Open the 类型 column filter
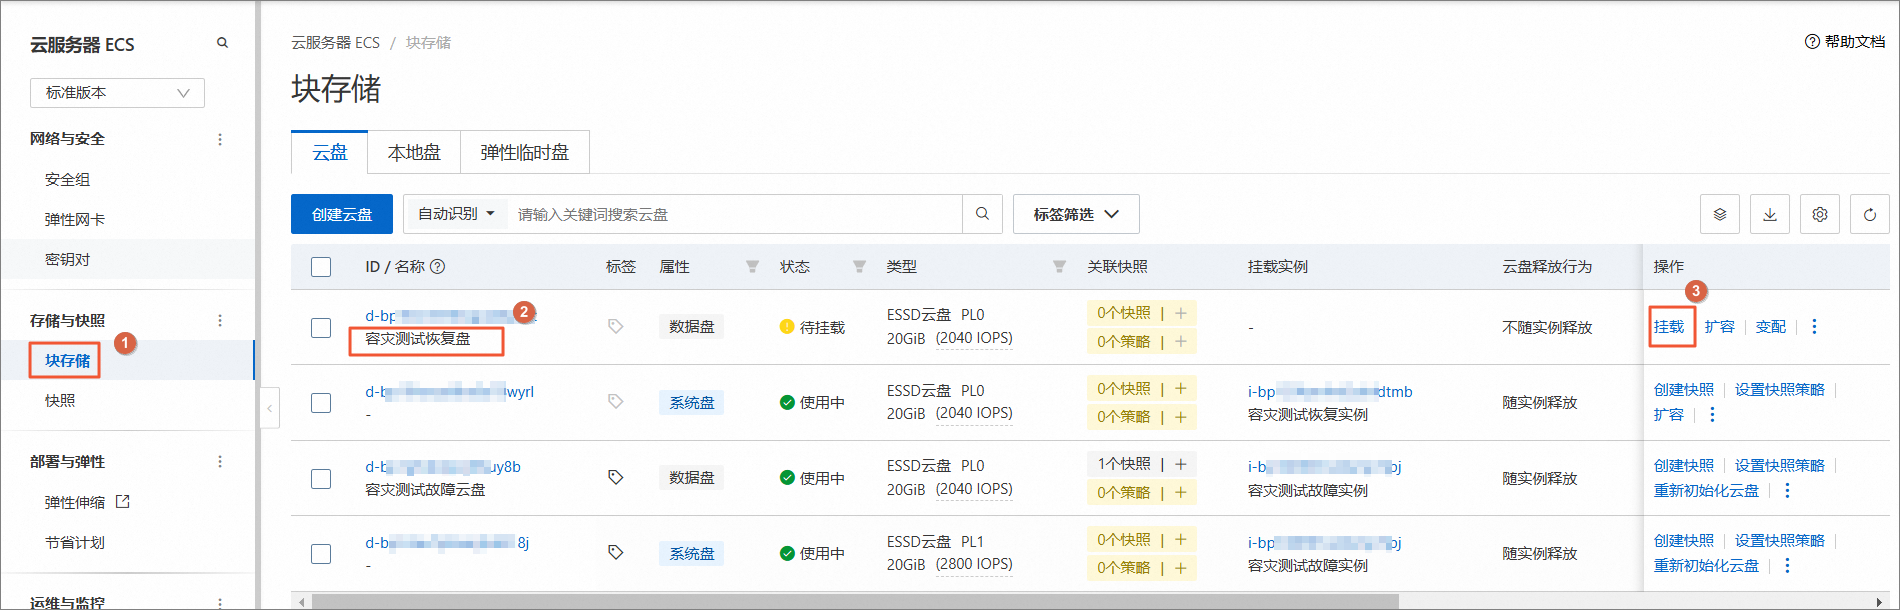1900x610 pixels. [1059, 266]
